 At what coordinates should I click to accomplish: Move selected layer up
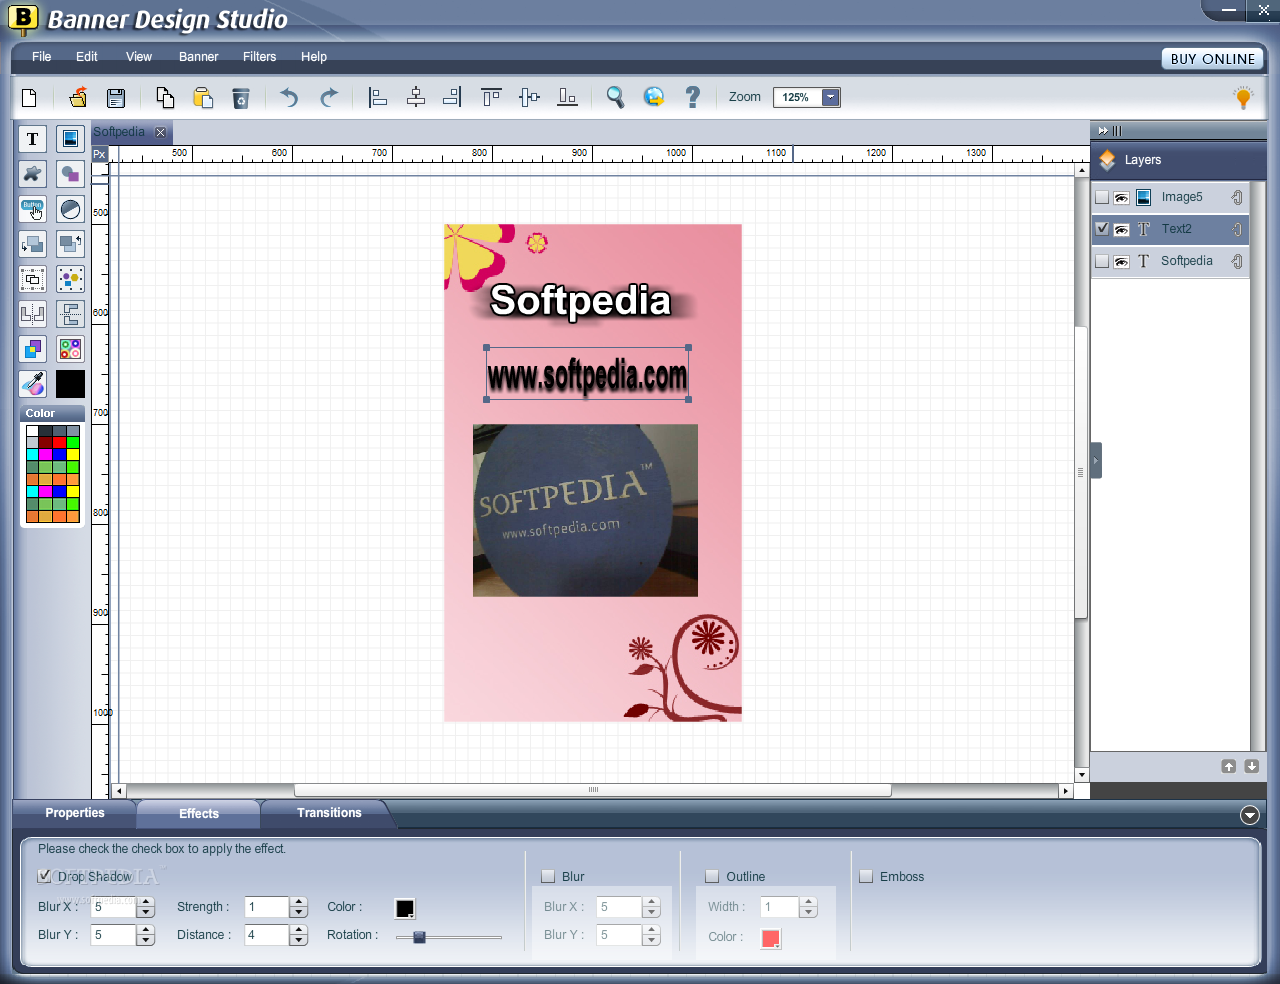1229,766
